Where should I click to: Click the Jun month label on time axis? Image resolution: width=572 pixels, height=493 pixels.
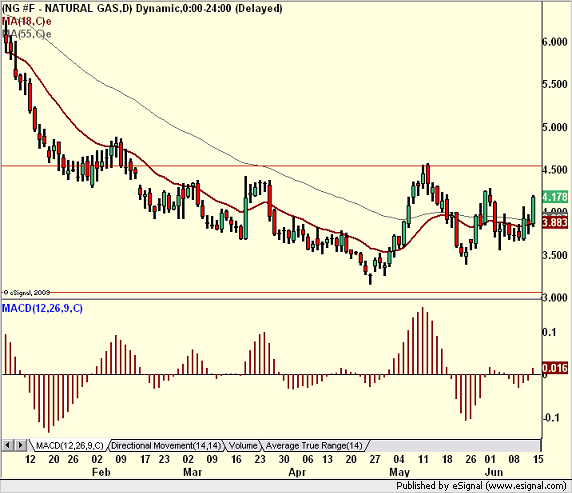pyautogui.click(x=494, y=472)
